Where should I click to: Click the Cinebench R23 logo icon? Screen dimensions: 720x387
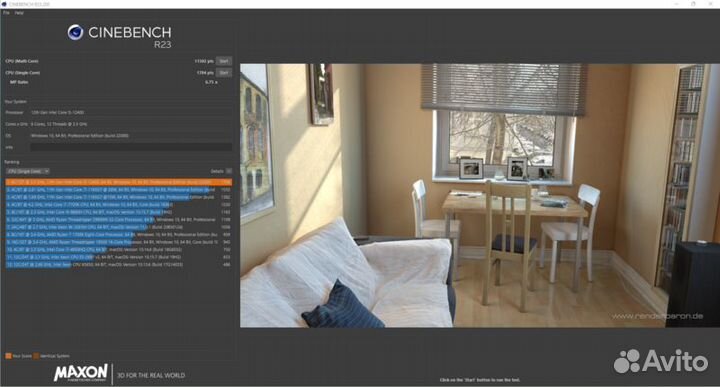(x=75, y=32)
